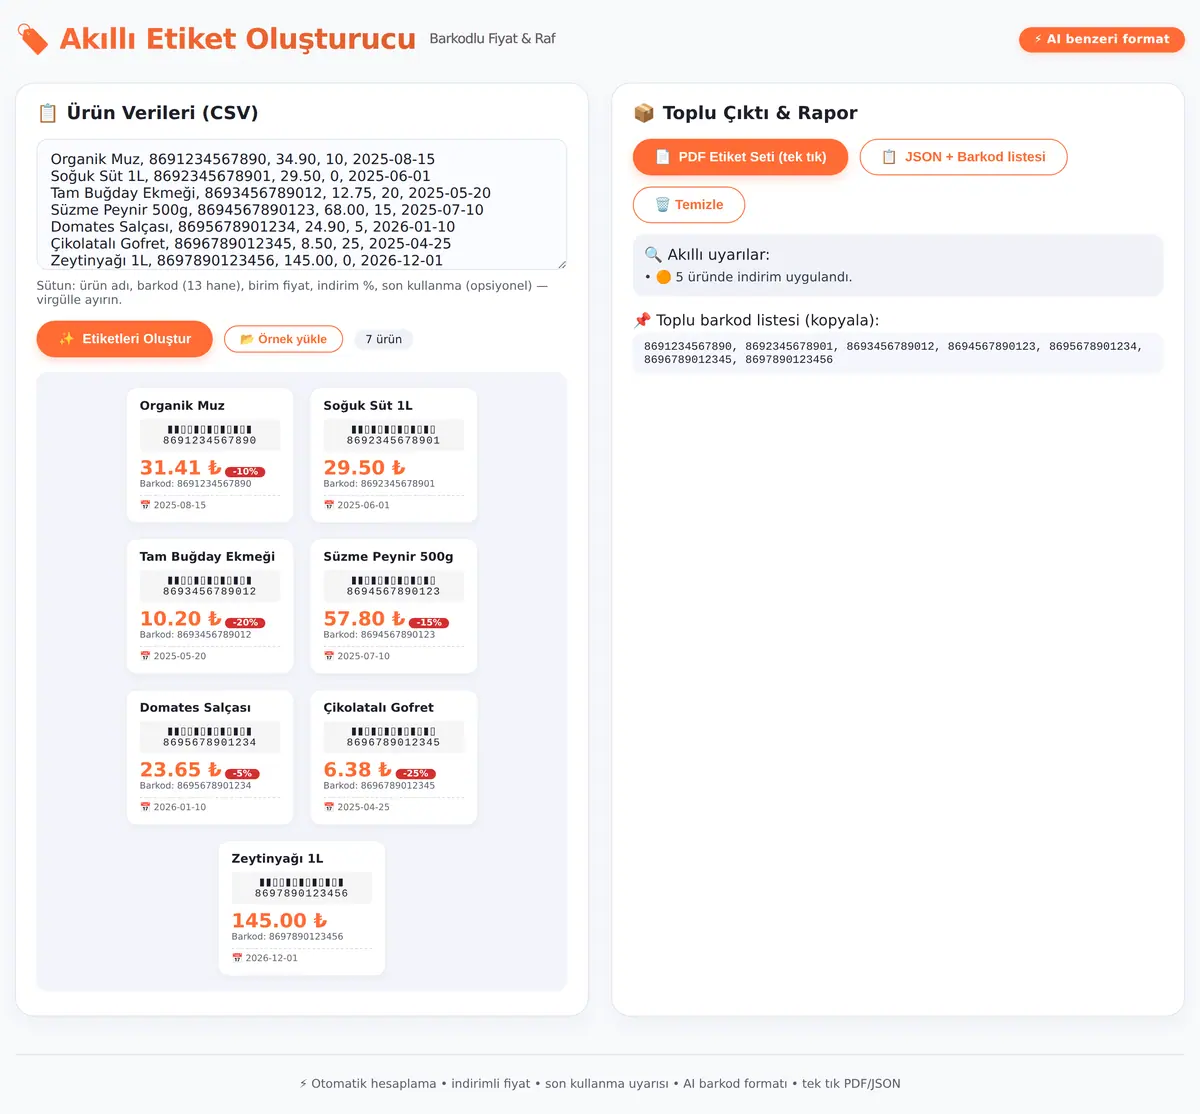Click the Süzme Peynir 500g label title
Image resolution: width=1200 pixels, height=1114 pixels.
point(389,557)
